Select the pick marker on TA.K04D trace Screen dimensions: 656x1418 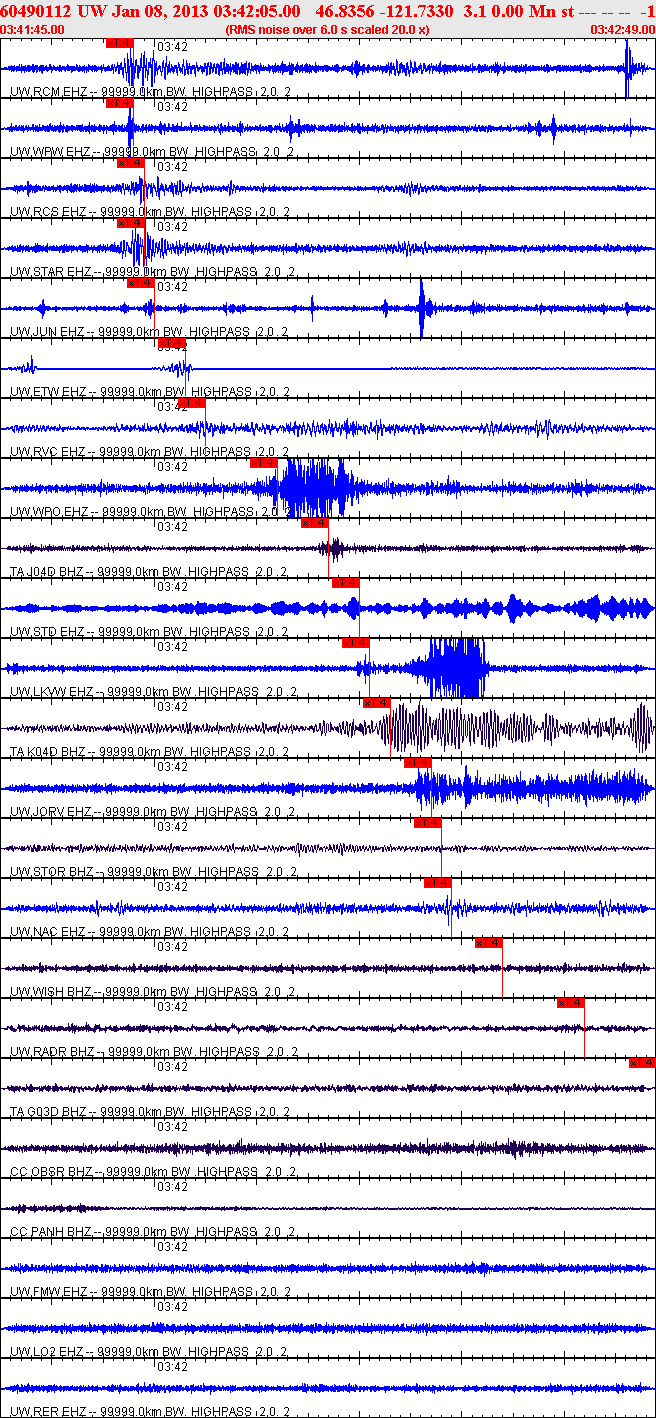pyautogui.click(x=376, y=703)
